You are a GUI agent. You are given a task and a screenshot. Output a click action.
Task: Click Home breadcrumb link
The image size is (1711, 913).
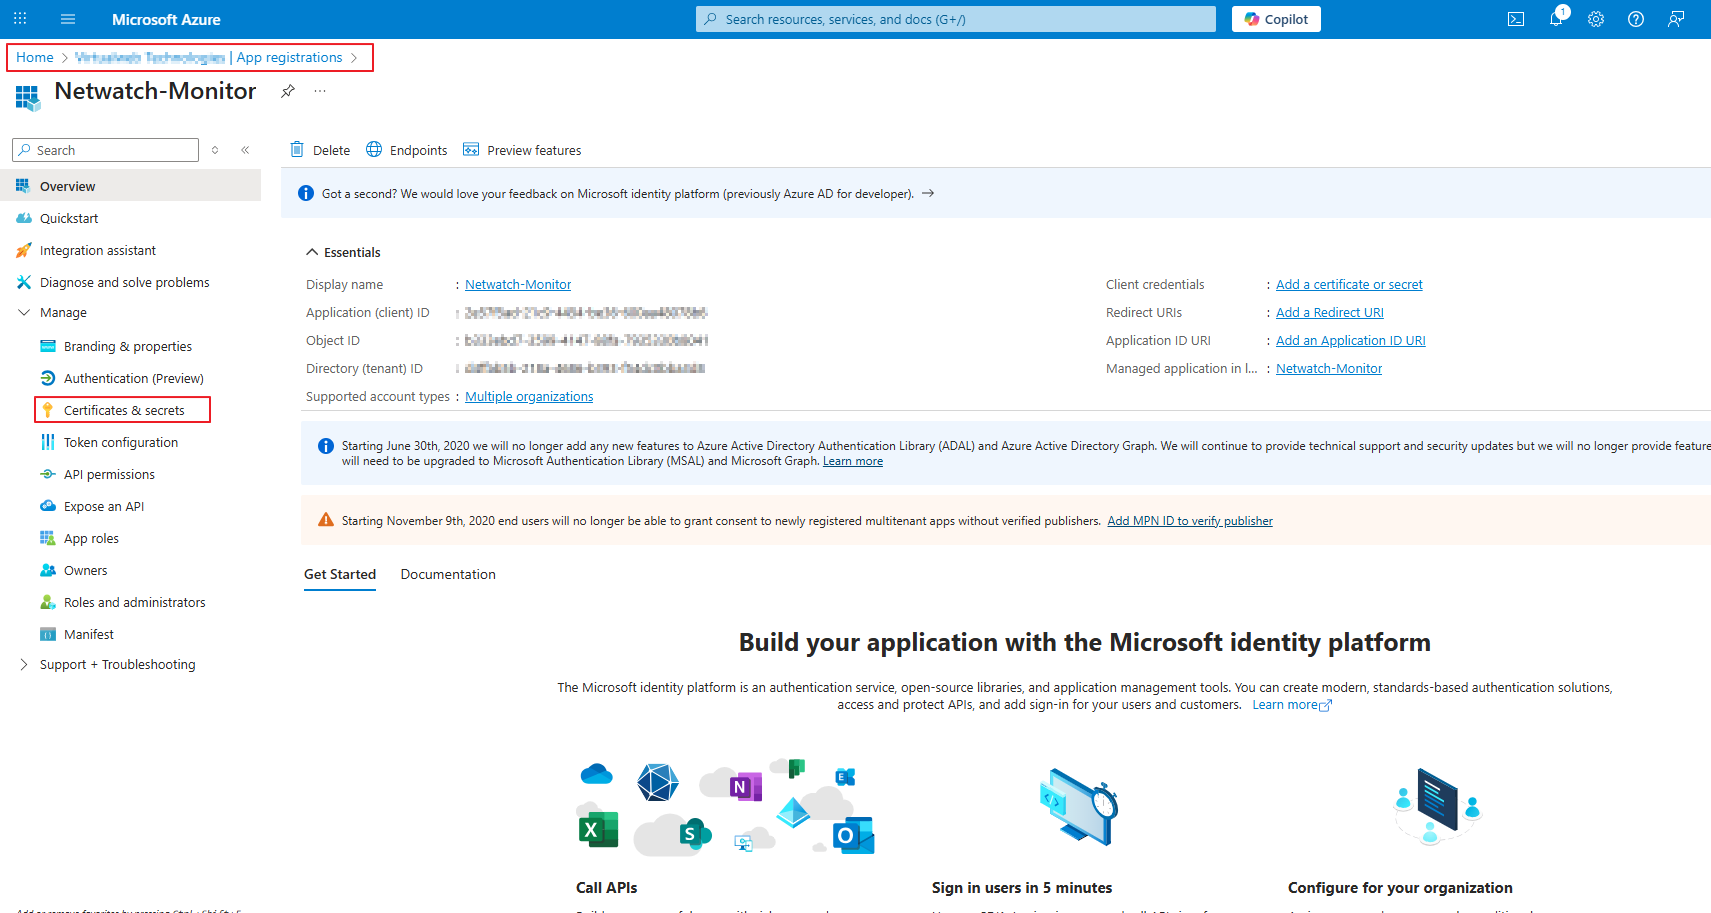pyautogui.click(x=35, y=57)
